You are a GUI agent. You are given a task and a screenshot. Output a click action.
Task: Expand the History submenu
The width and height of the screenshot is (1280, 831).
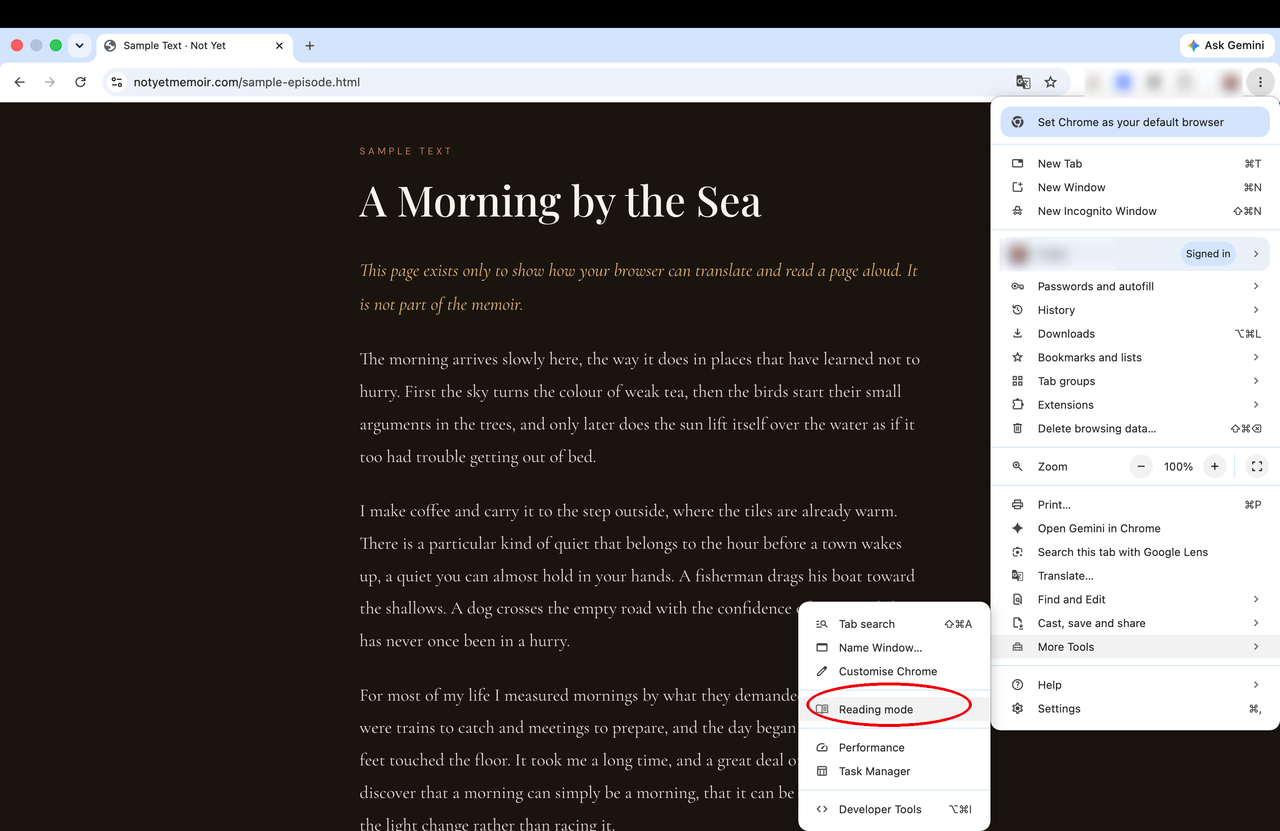1135,310
